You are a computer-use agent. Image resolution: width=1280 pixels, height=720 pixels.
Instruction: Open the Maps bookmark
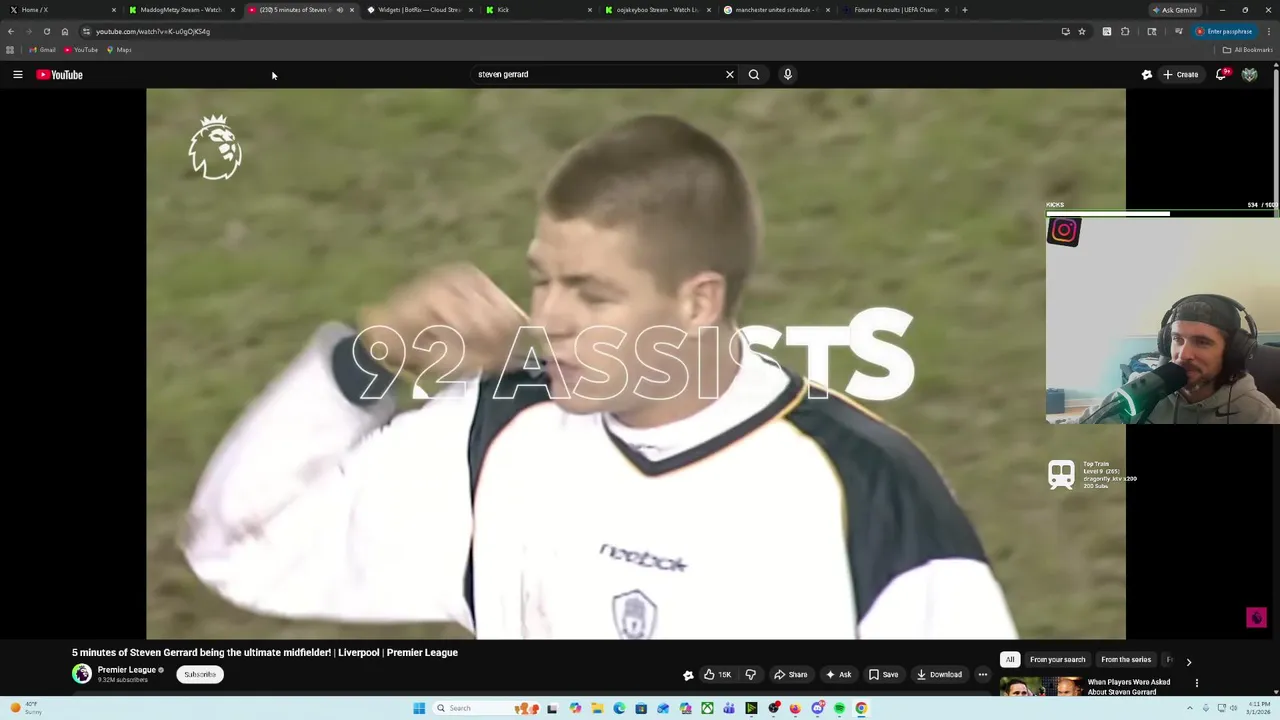pos(119,50)
